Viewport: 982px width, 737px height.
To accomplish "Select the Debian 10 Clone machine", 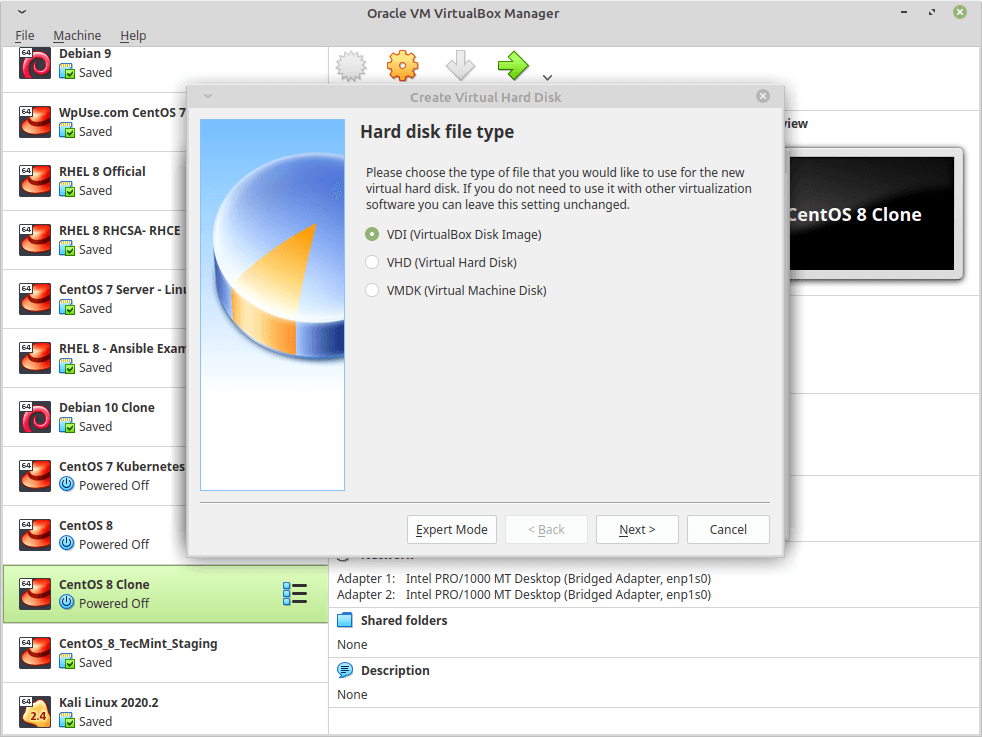I will click(95, 416).
